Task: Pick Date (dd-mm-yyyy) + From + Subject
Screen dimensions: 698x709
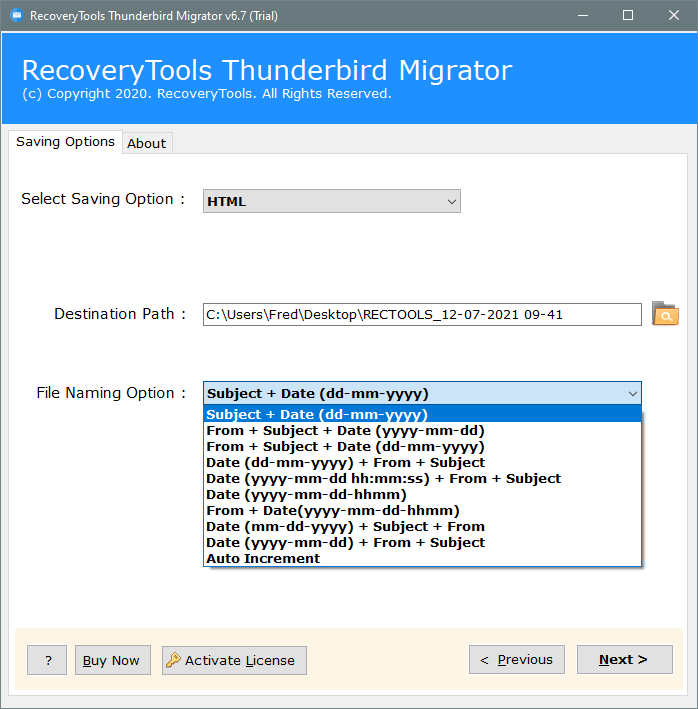Action: click(x=422, y=463)
